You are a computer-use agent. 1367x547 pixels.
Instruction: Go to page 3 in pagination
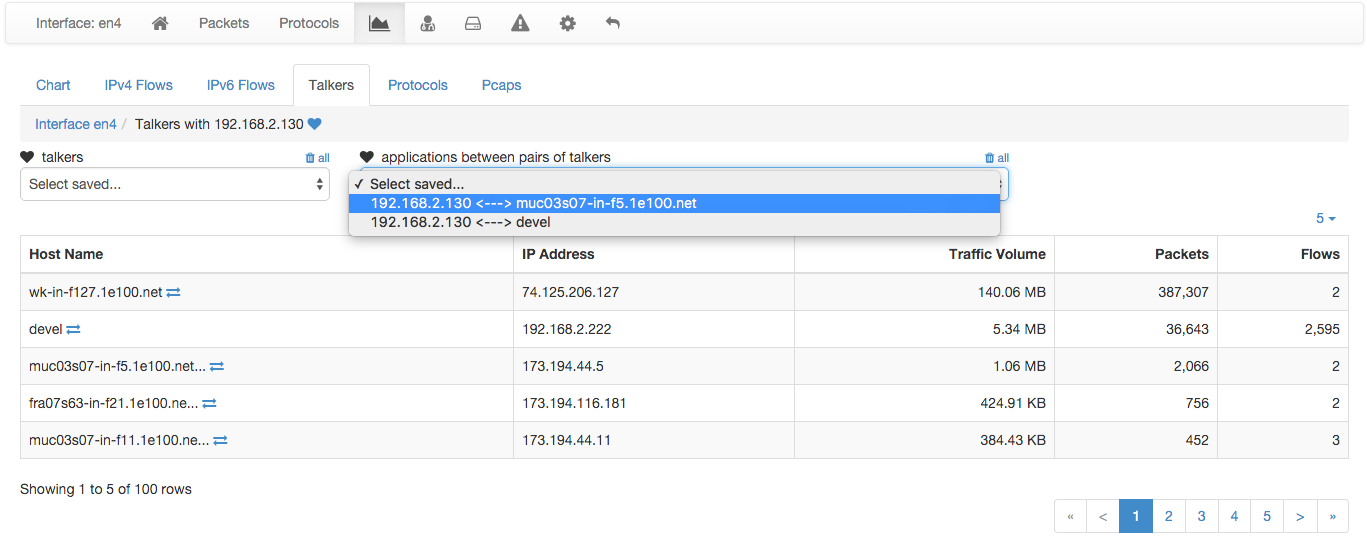pyautogui.click(x=1201, y=516)
